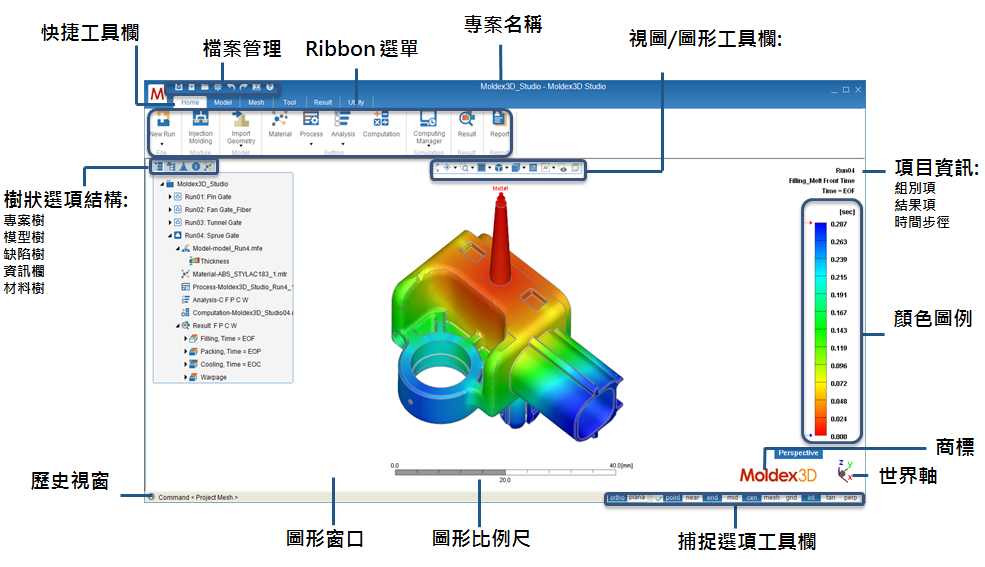Click the isometric cube view icon
Screen dimensions: 985x567
pos(499,168)
